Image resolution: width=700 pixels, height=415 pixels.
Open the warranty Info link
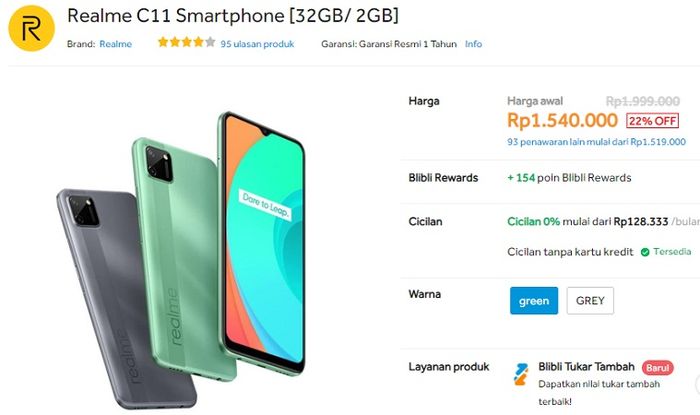pyautogui.click(x=473, y=44)
